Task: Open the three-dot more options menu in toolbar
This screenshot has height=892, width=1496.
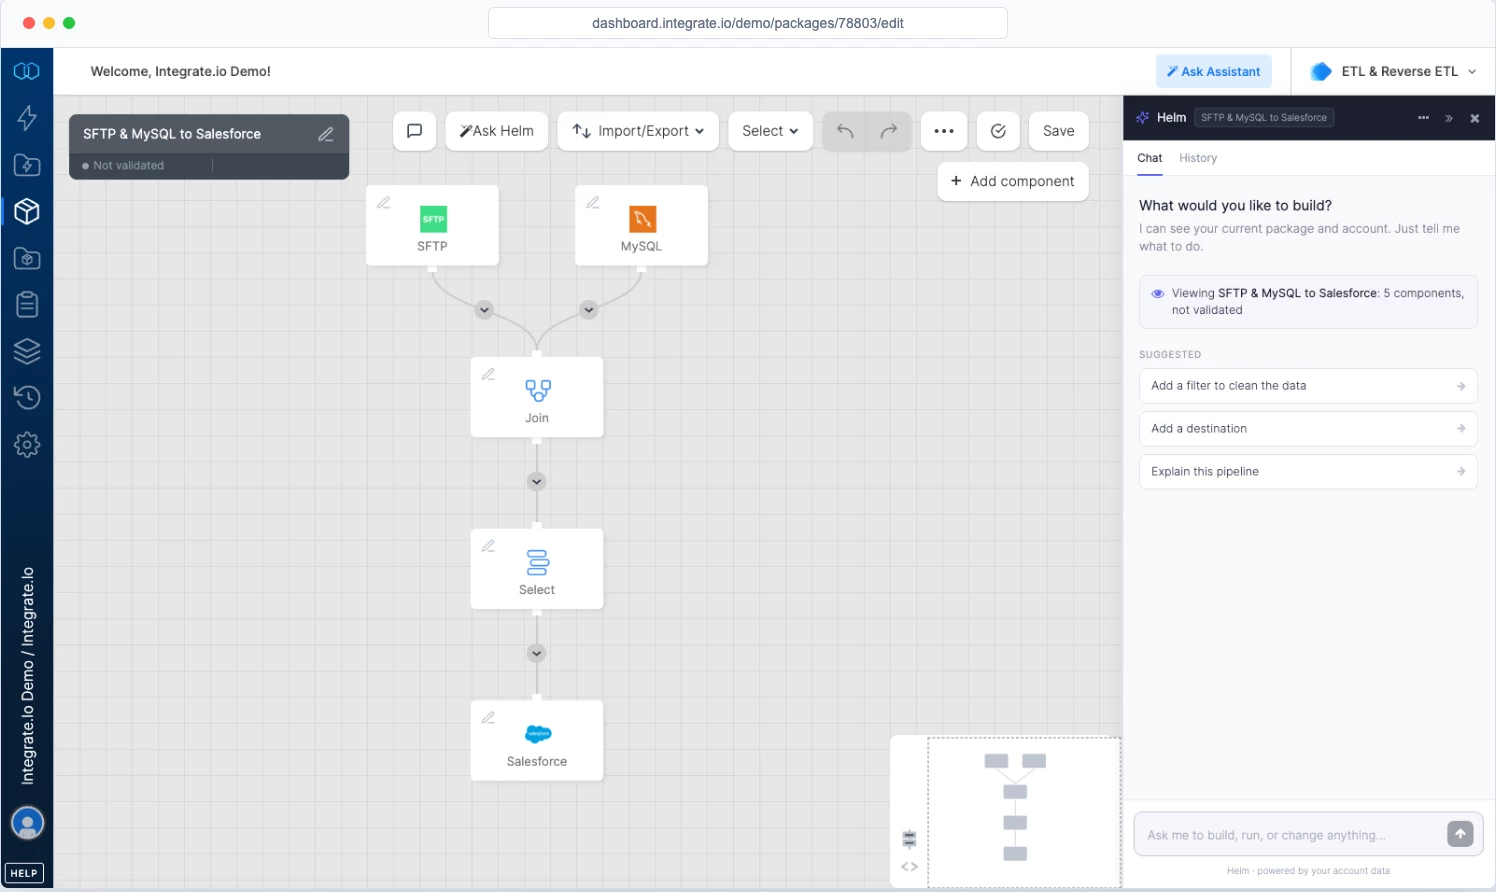Action: 944,131
